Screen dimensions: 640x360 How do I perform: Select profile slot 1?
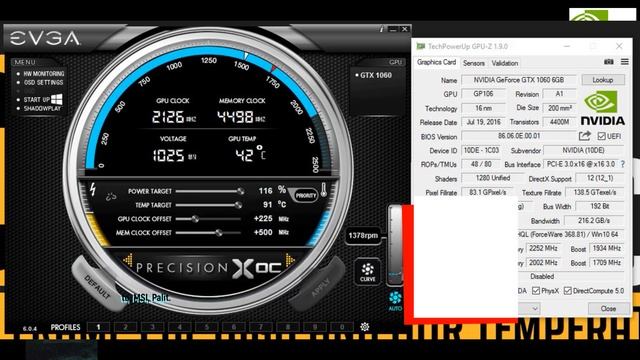[98, 327]
